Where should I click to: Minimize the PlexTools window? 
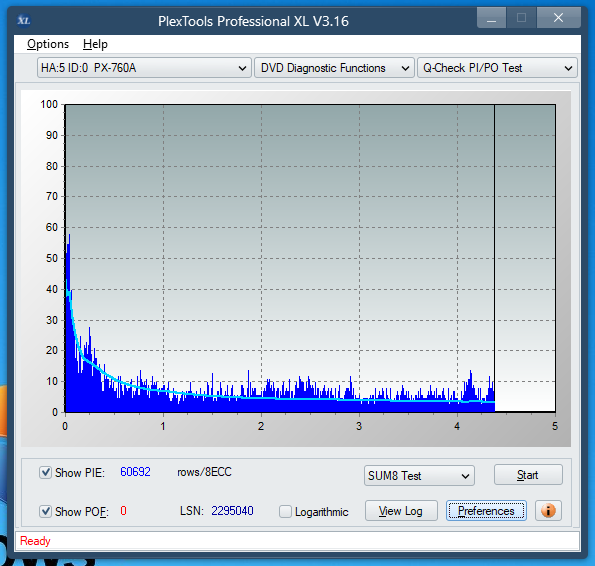491,18
